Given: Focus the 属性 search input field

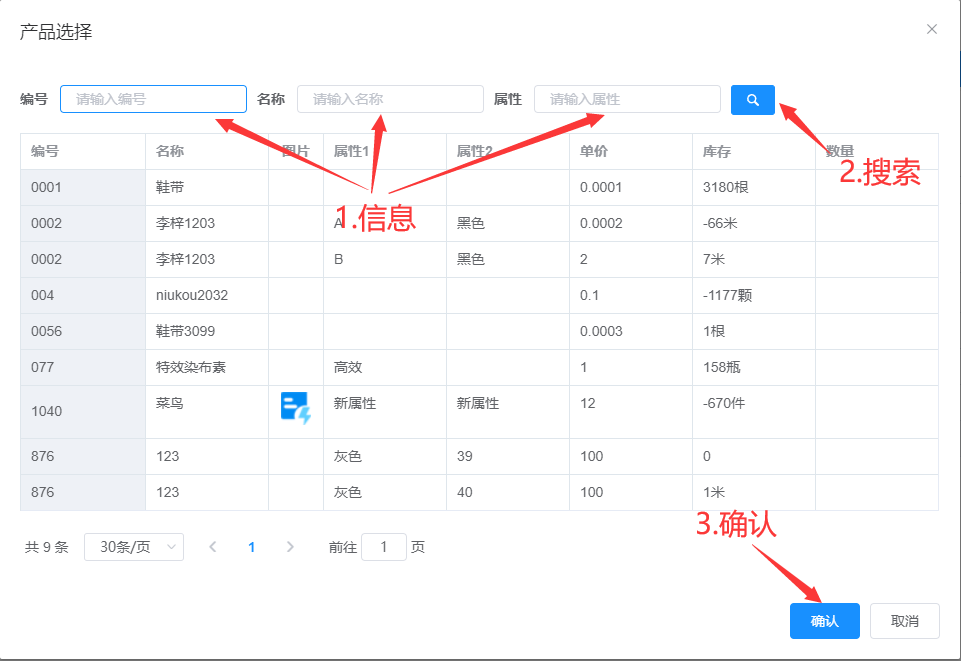Looking at the screenshot, I should tap(627, 99).
